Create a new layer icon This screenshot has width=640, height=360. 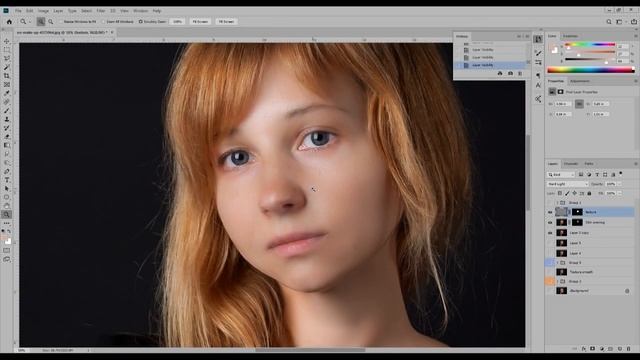click(x=620, y=349)
